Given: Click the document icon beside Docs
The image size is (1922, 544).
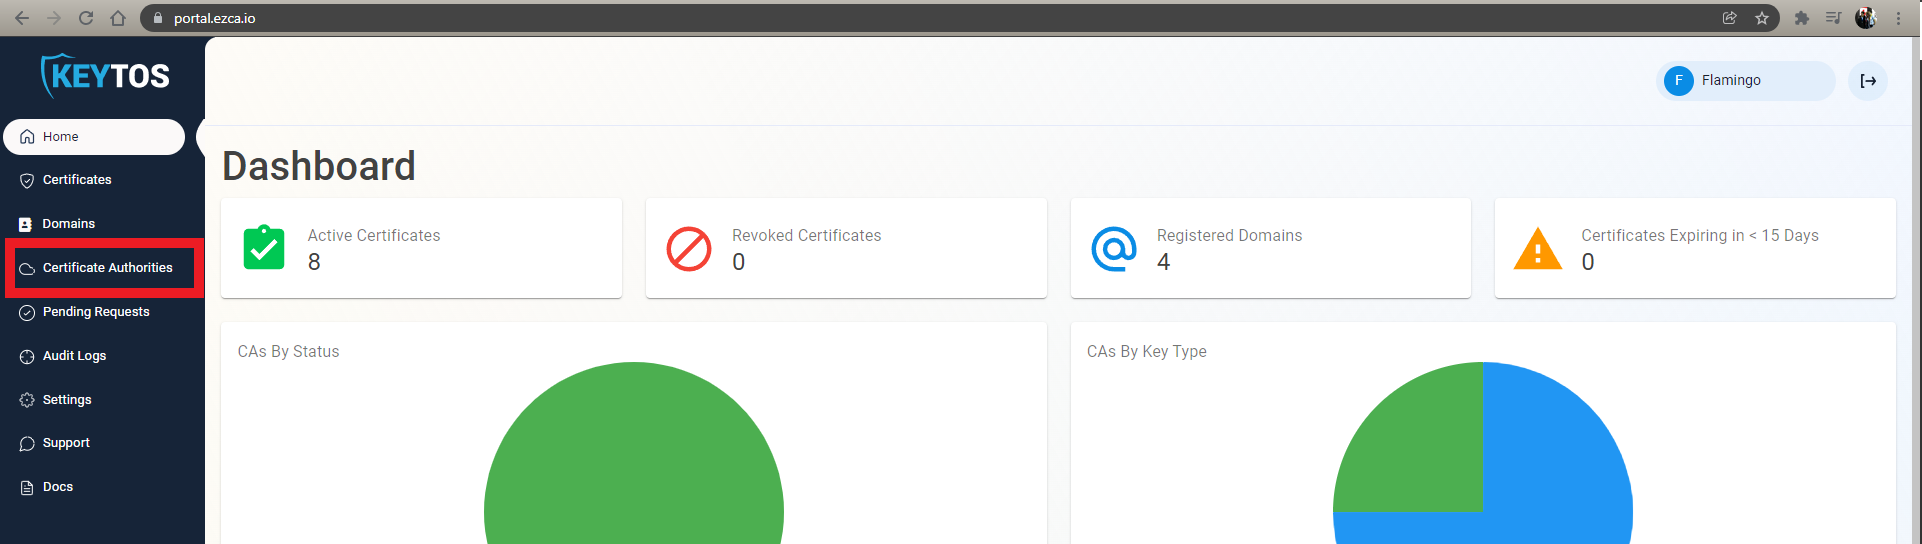Looking at the screenshot, I should [x=27, y=487].
